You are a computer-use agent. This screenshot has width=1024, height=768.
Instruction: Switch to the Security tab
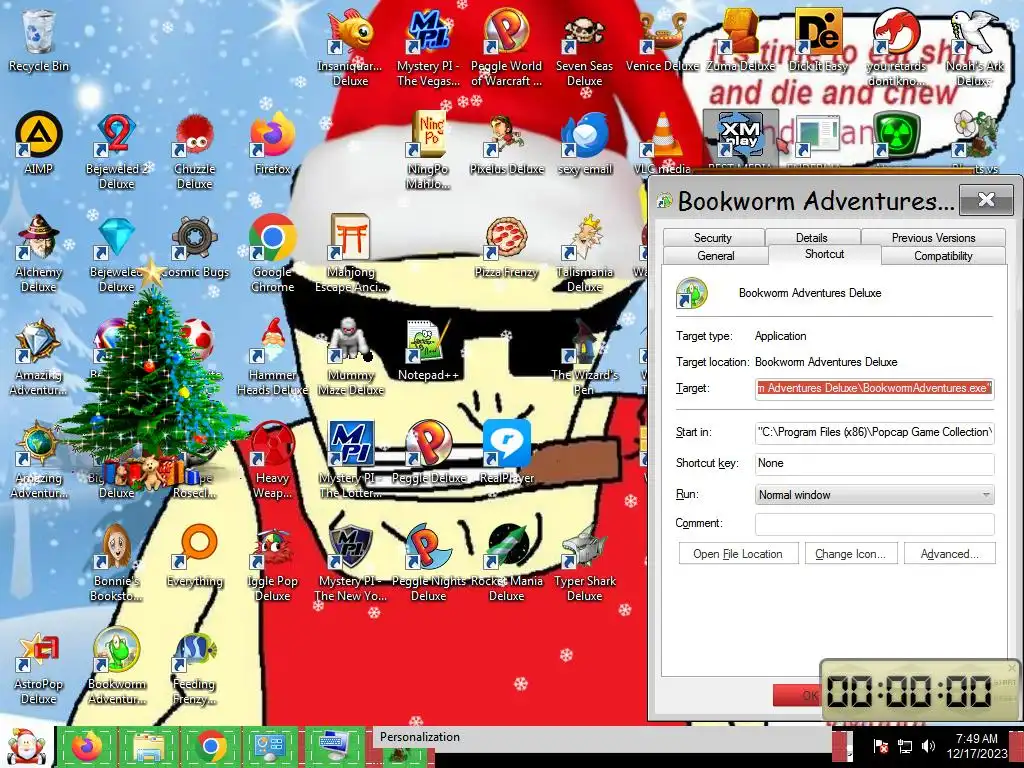pos(712,238)
